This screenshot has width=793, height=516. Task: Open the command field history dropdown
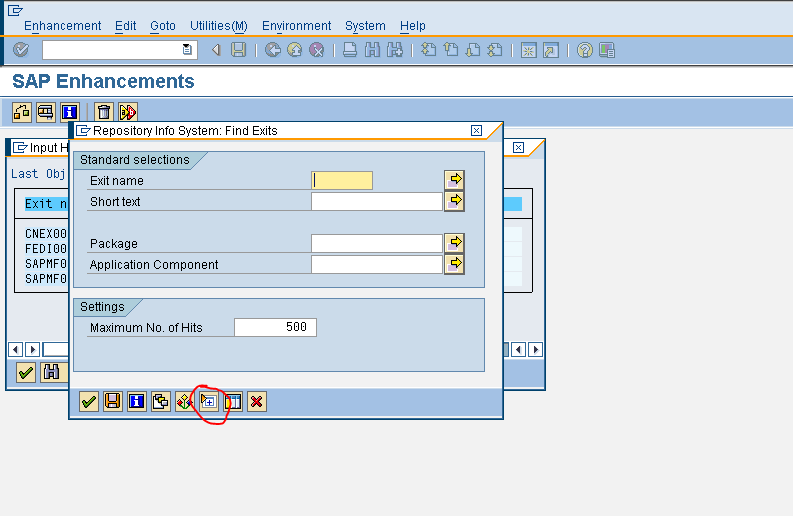click(187, 50)
